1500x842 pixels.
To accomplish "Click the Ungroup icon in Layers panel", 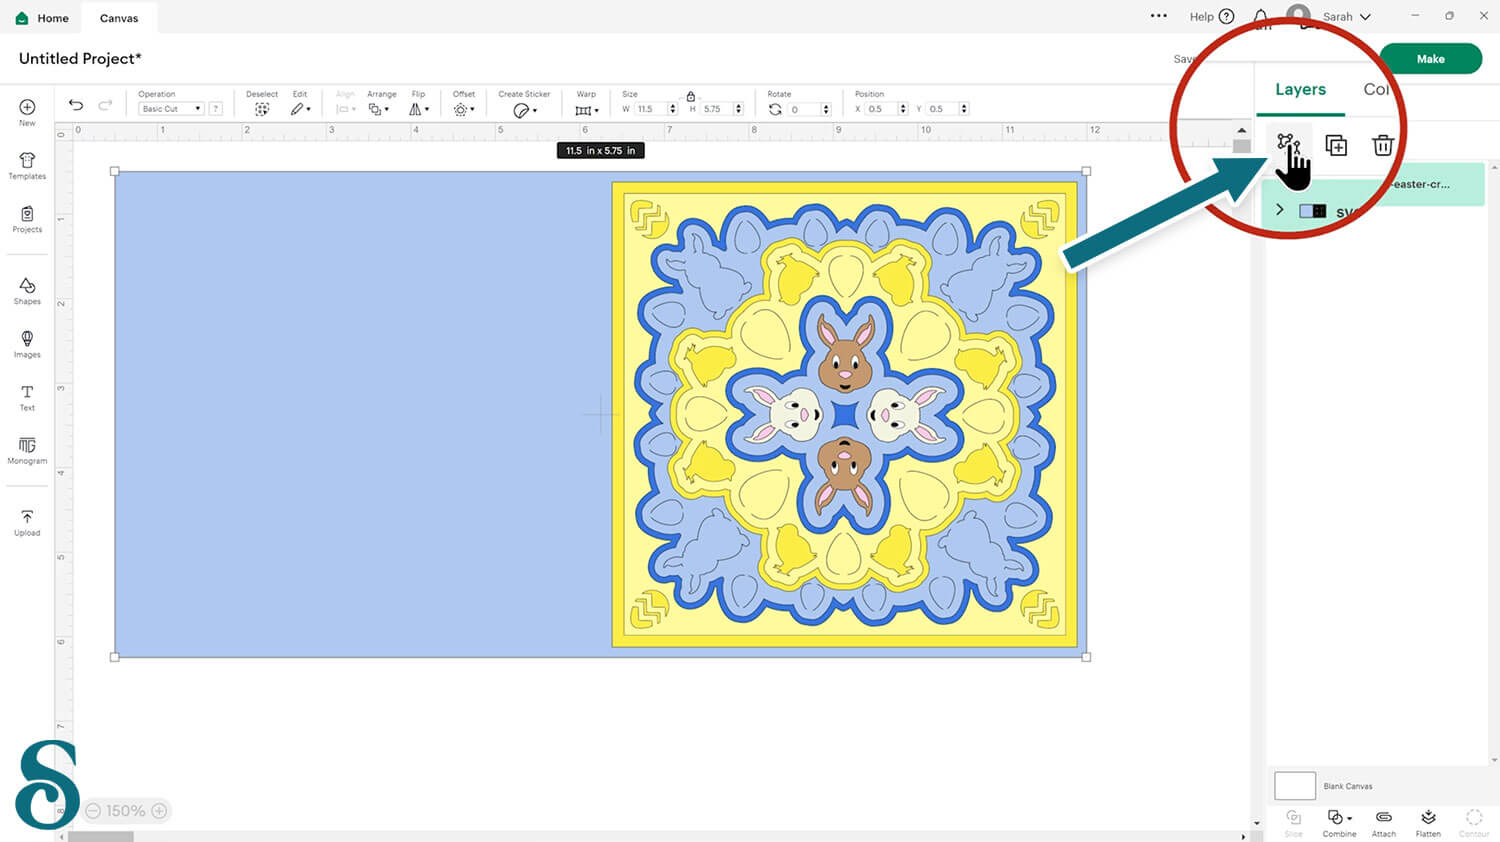I will click(x=1288, y=145).
